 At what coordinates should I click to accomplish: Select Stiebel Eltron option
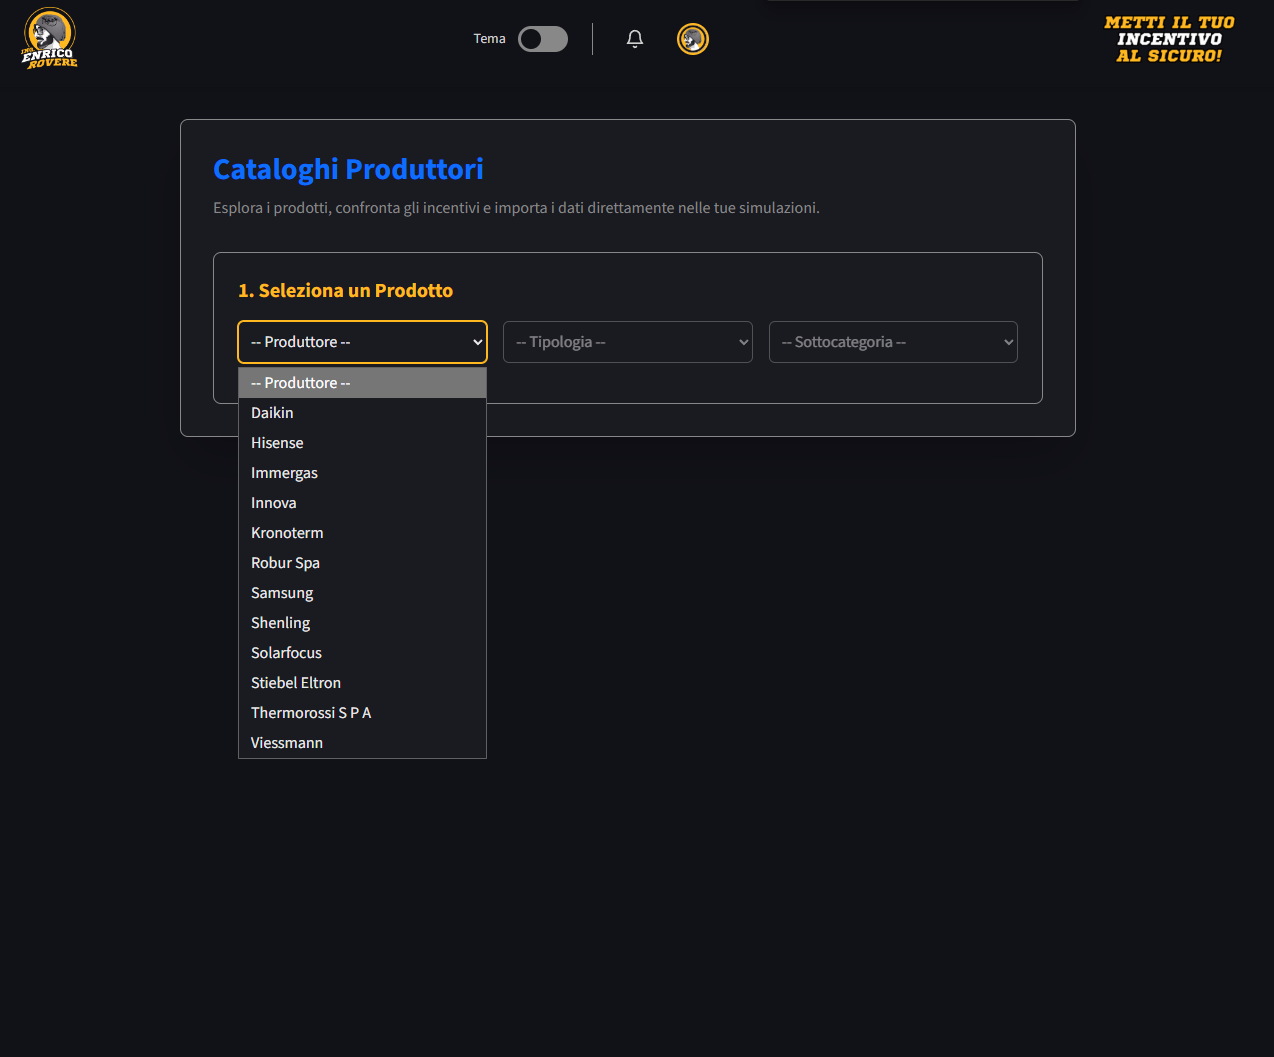pos(296,683)
